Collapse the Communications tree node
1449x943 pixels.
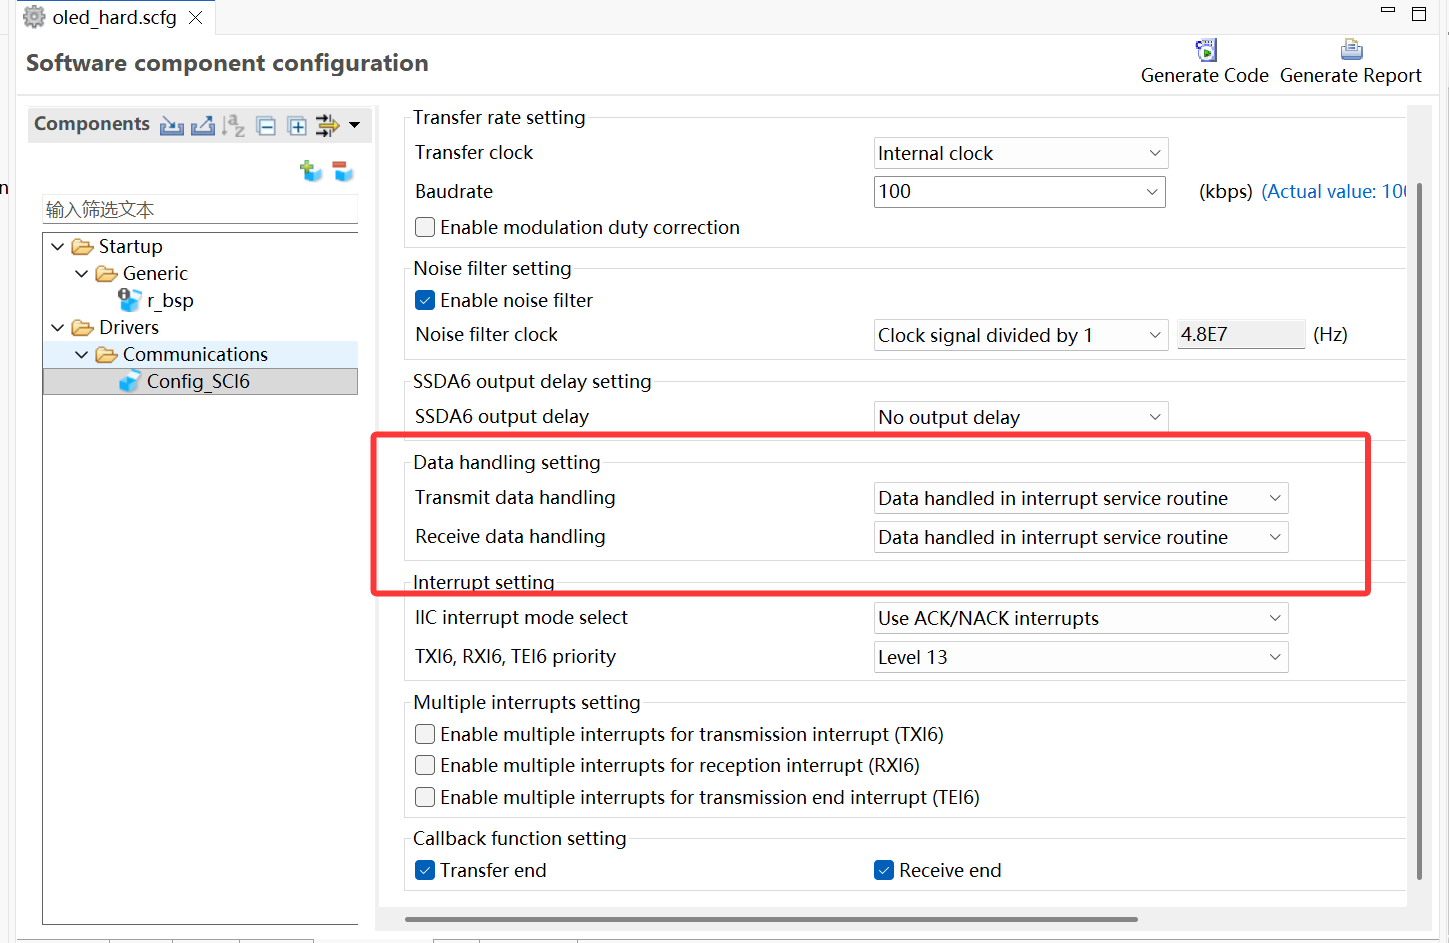click(82, 355)
